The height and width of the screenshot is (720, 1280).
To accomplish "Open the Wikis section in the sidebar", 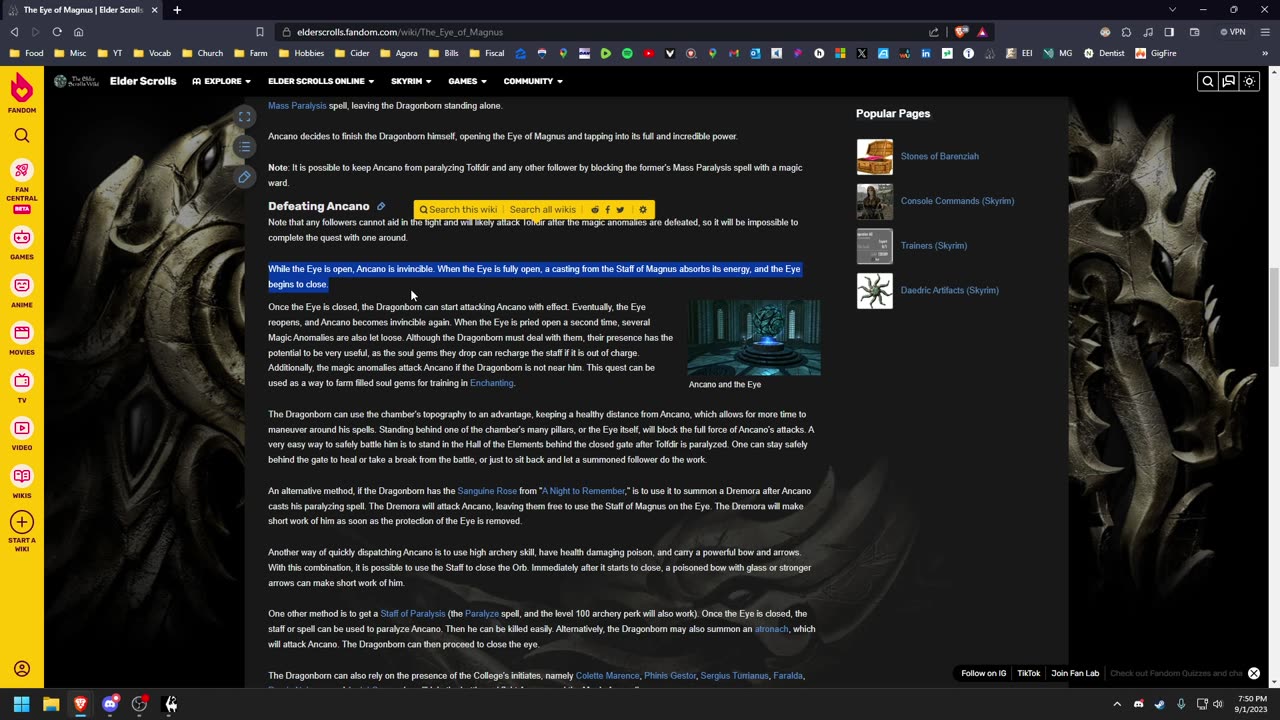I will pos(22,482).
